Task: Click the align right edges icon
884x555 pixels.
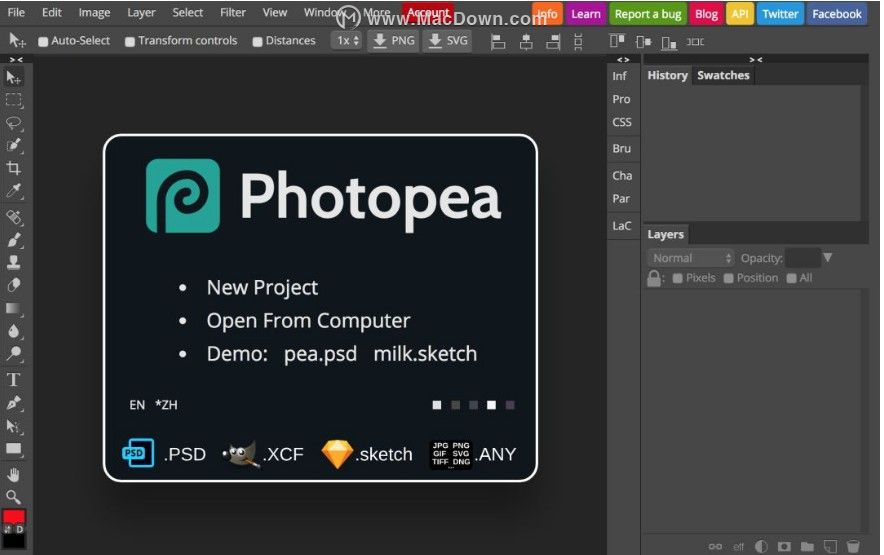Action: 554,42
